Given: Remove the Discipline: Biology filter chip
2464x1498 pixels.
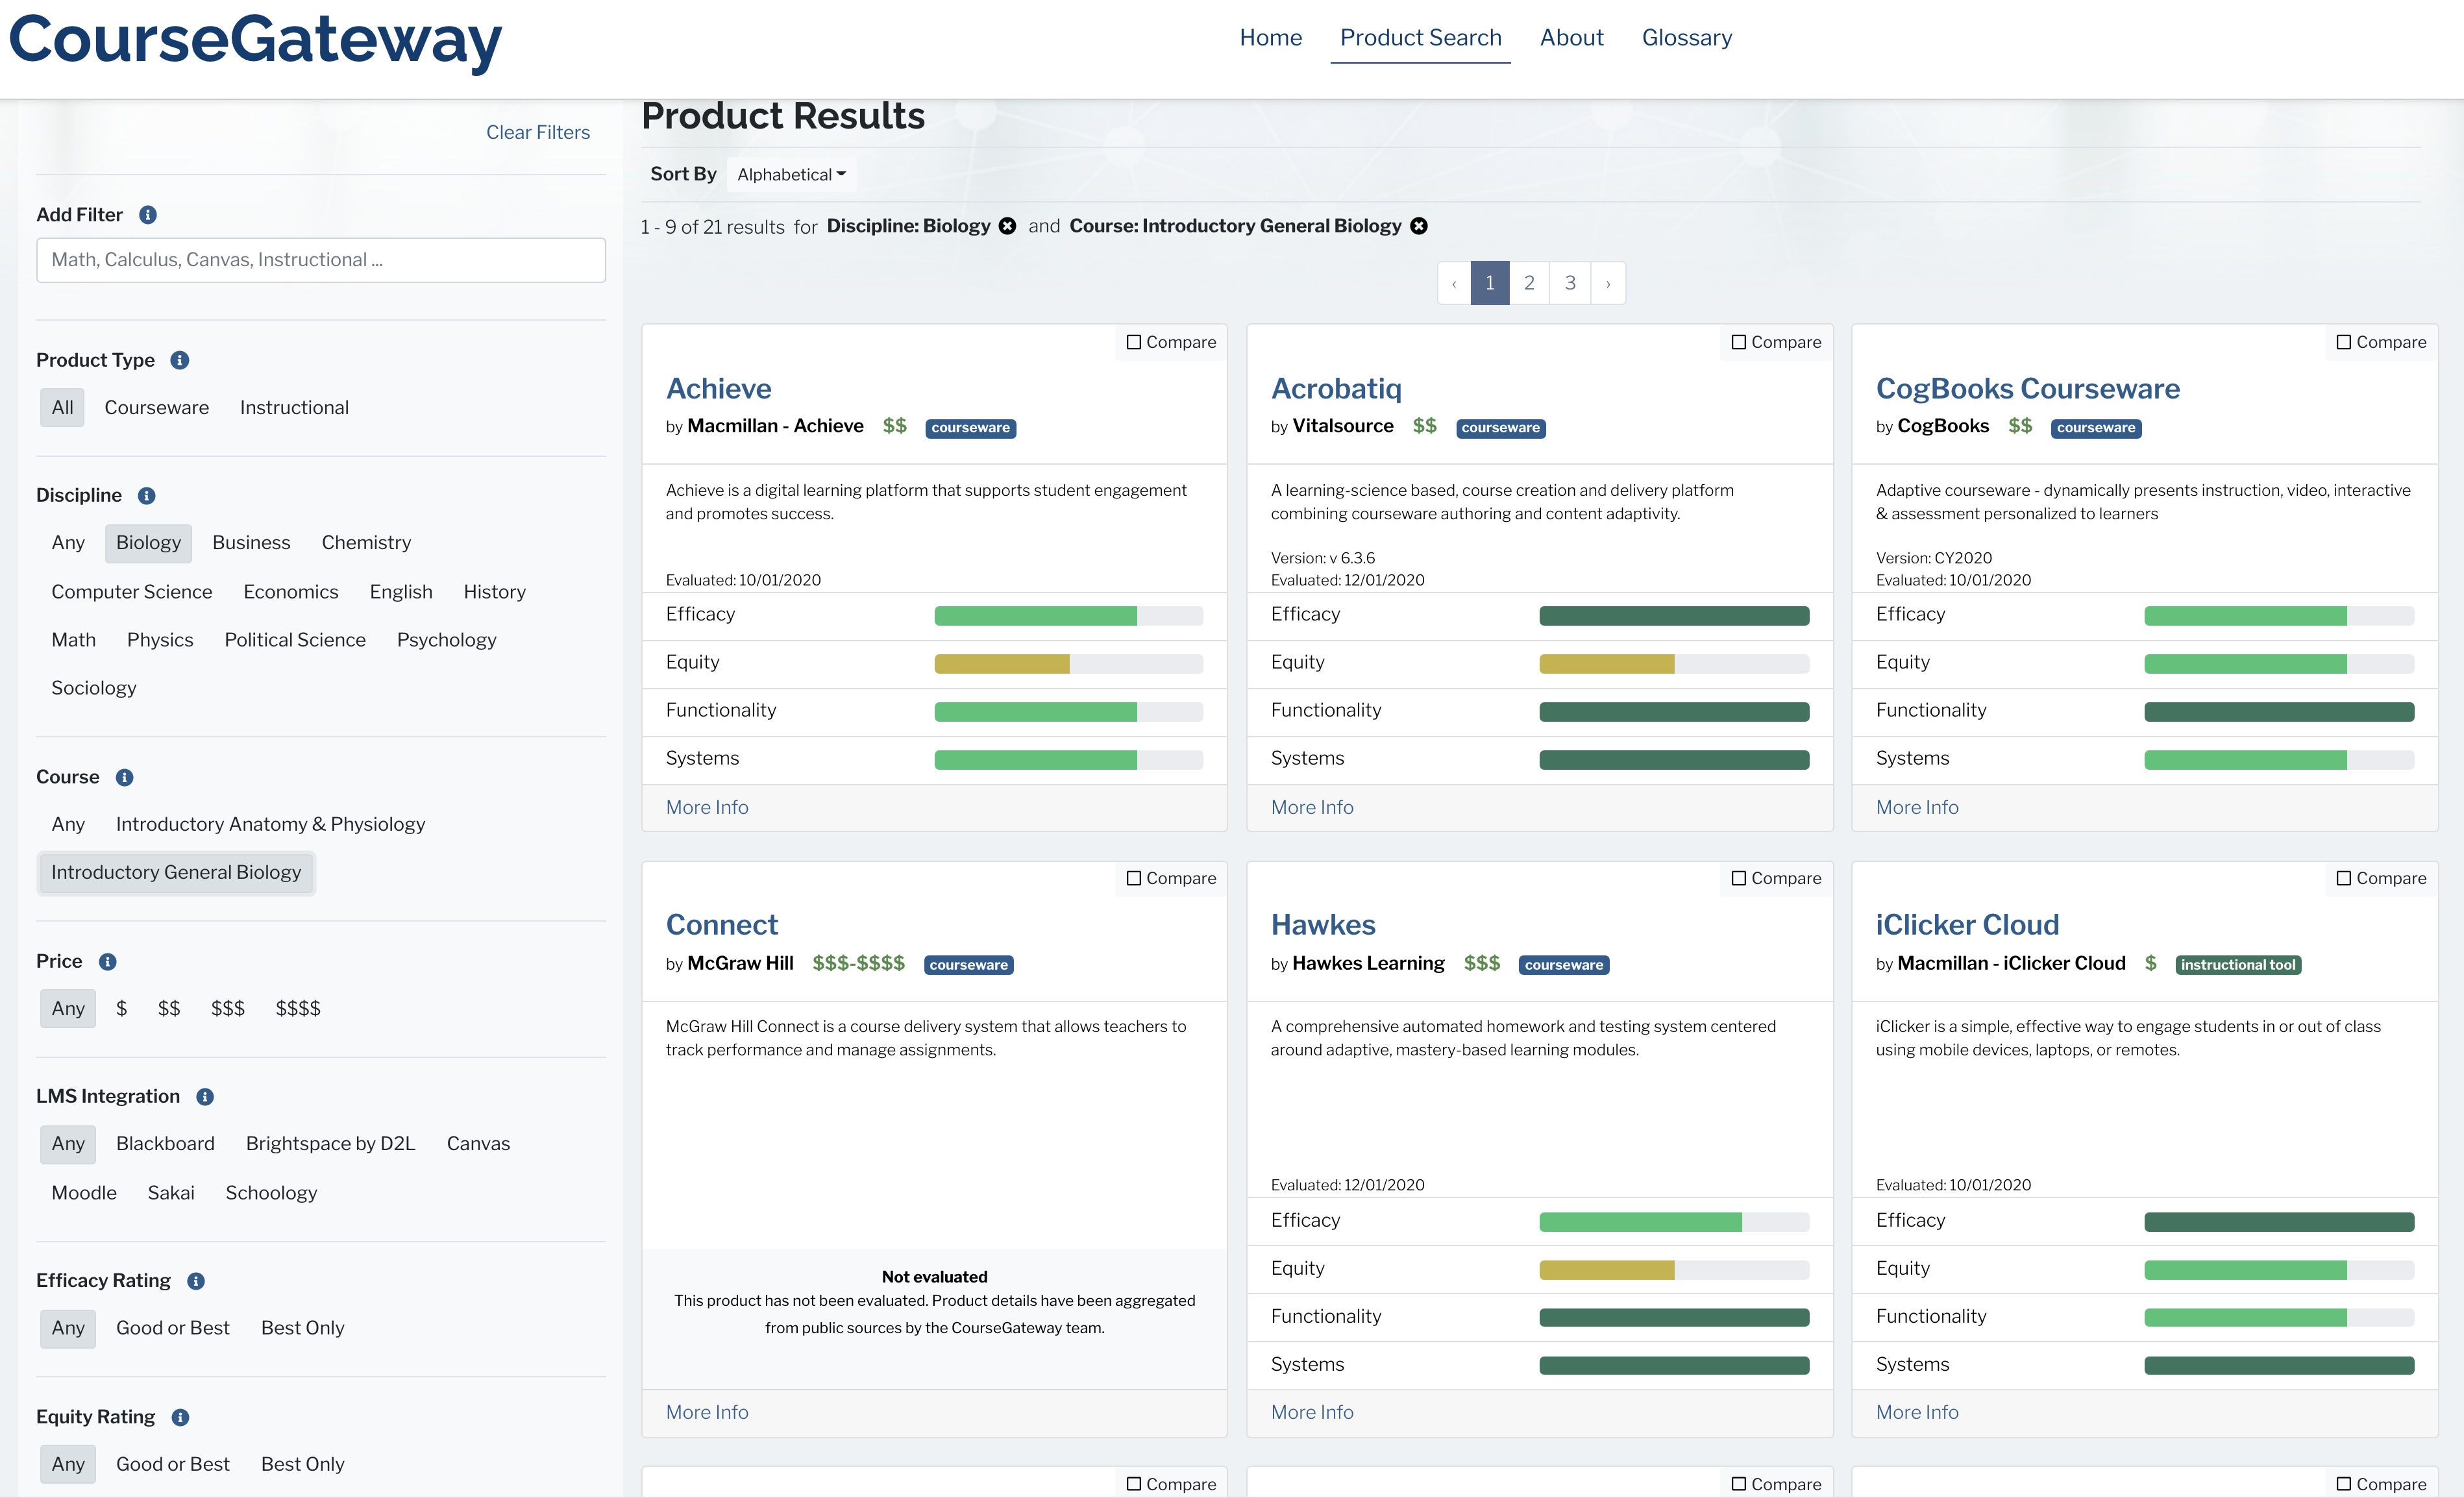Looking at the screenshot, I should 1008,226.
